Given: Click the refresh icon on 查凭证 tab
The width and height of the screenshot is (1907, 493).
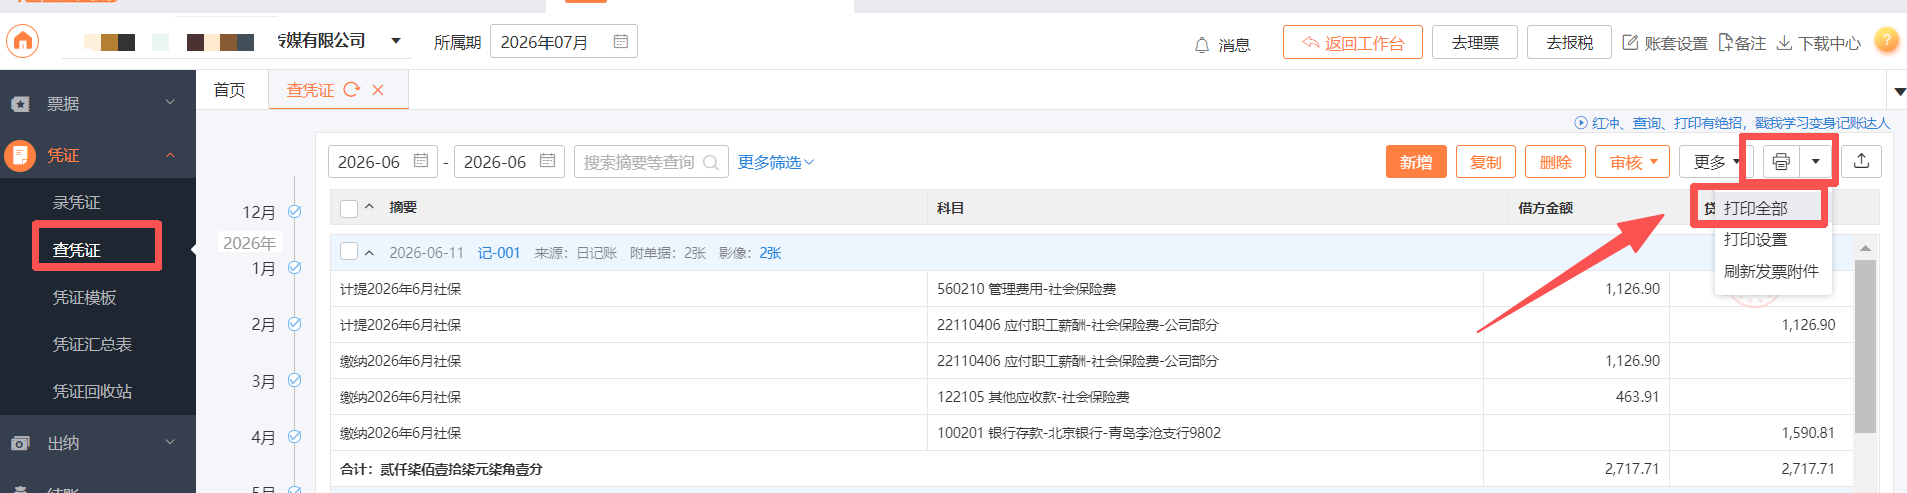Looking at the screenshot, I should click(351, 90).
